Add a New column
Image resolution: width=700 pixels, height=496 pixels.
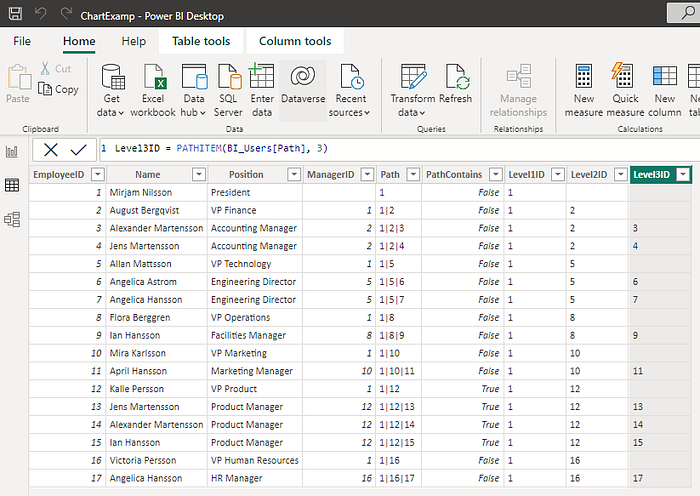click(665, 90)
